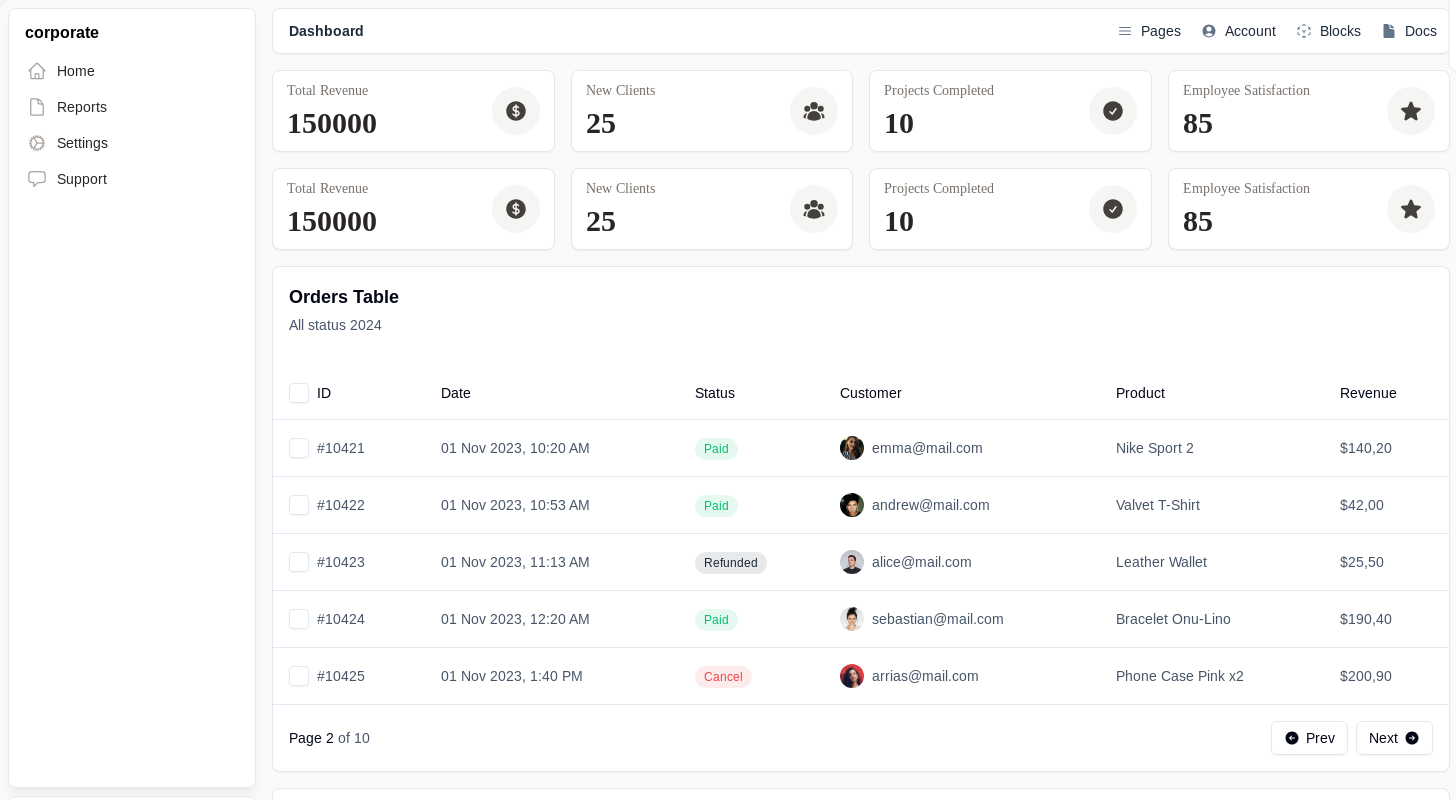Toggle the select-all checkbox beside ID header
Screen dimensions: 1456x800
299,393
